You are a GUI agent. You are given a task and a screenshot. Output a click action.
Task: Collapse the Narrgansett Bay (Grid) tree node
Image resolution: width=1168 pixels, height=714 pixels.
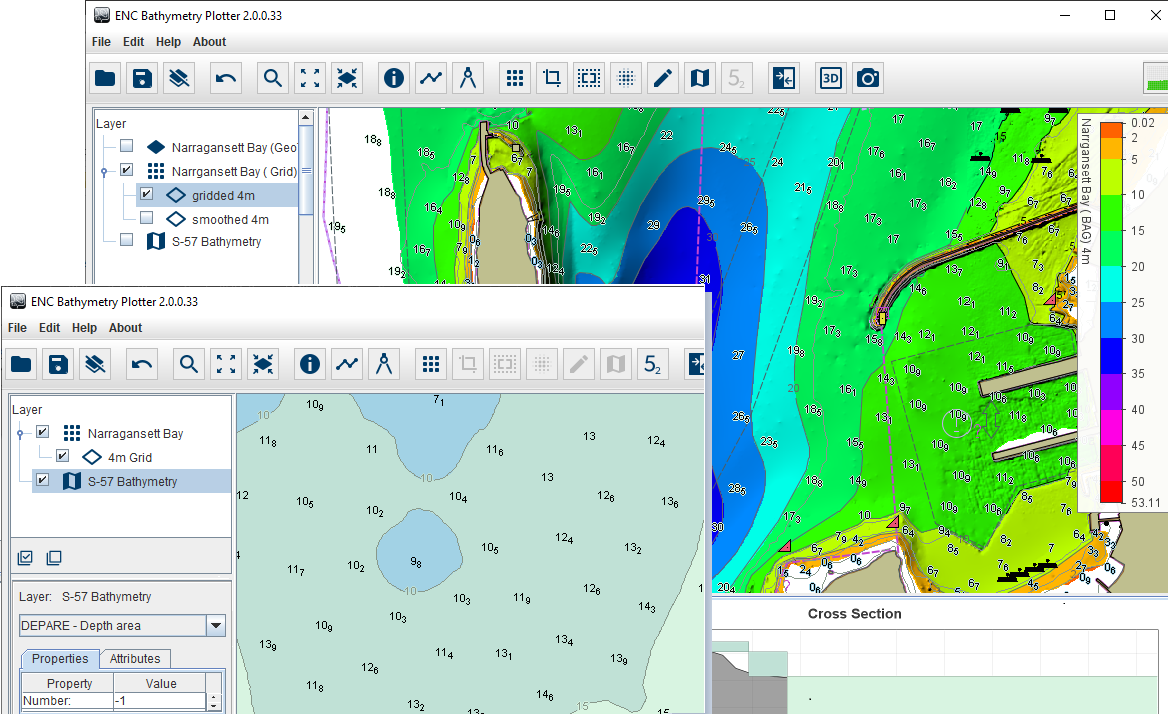(x=103, y=171)
